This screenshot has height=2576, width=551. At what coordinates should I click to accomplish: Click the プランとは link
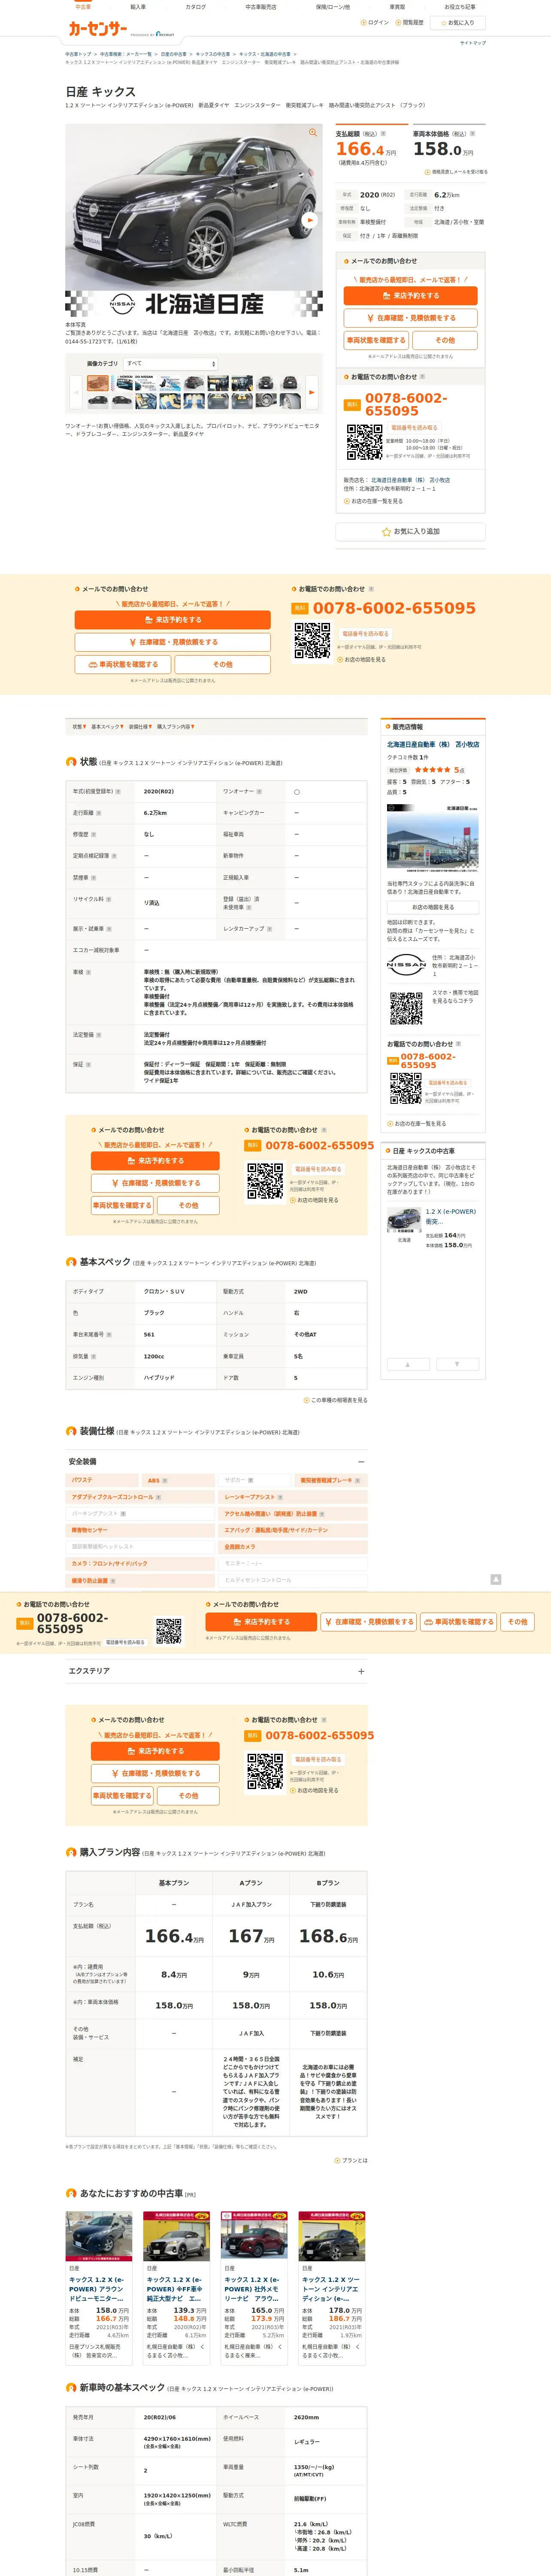pyautogui.click(x=351, y=2160)
